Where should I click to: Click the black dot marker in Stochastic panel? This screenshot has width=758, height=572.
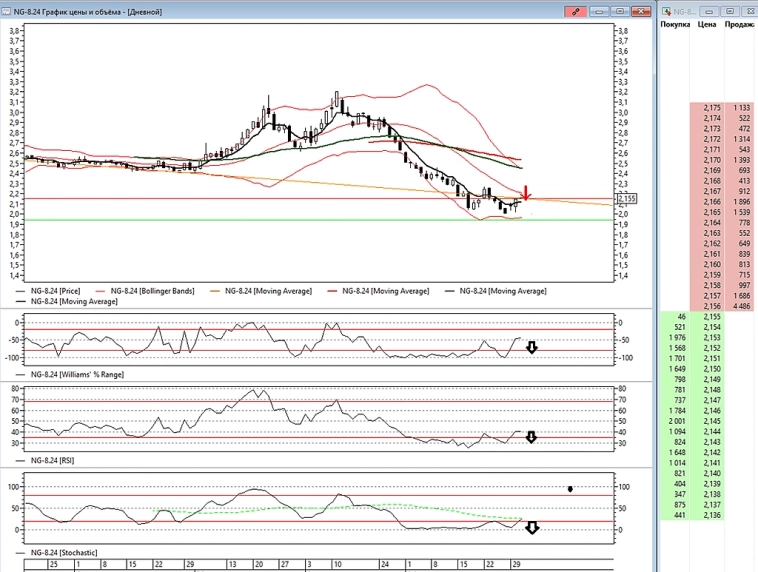tap(570, 489)
